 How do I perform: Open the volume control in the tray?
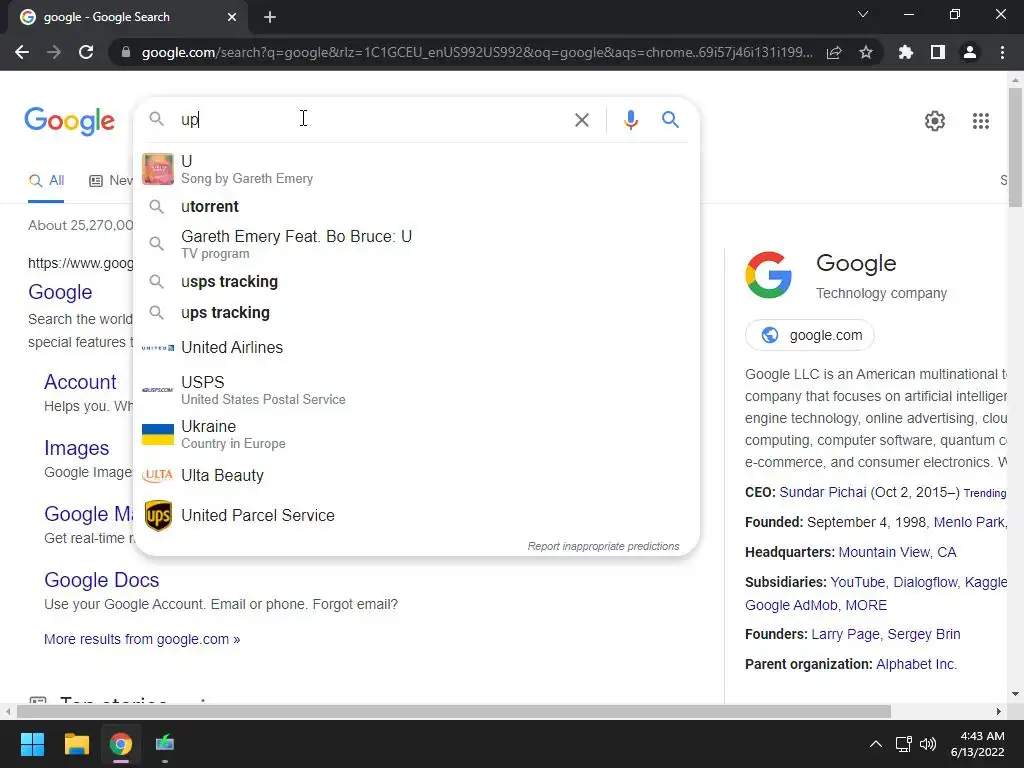[928, 744]
